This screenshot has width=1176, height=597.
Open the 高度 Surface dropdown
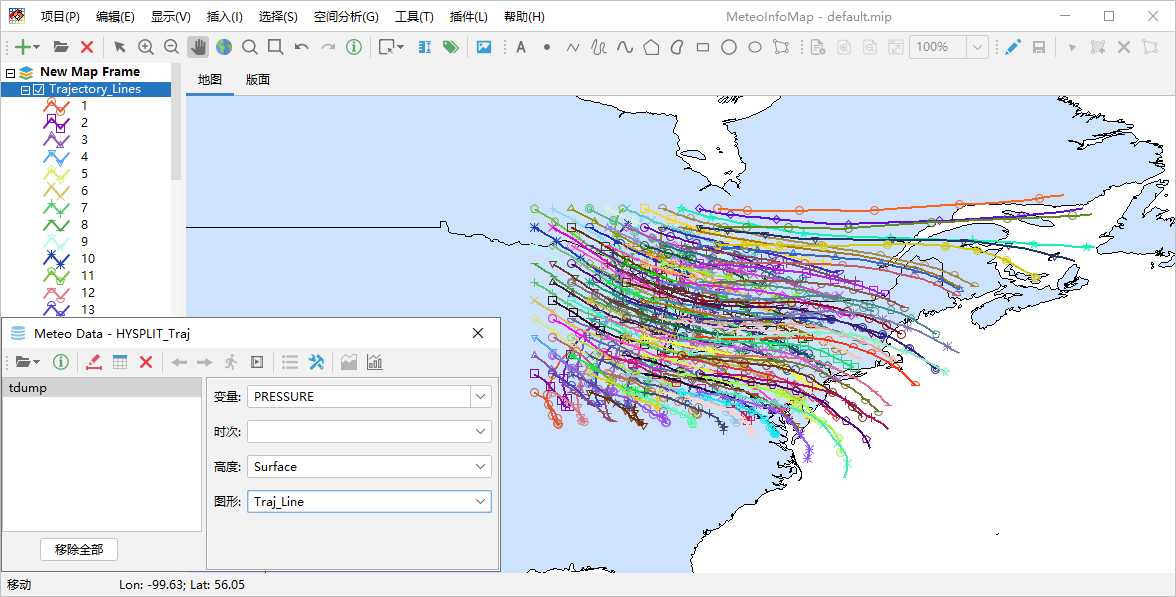tap(481, 466)
